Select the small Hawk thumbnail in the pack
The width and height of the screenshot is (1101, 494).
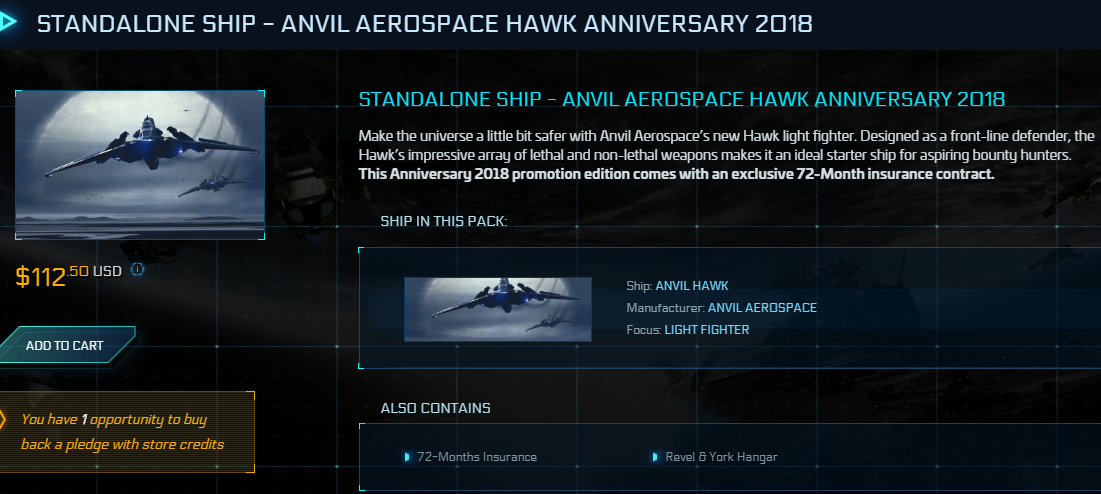pyautogui.click(x=497, y=309)
